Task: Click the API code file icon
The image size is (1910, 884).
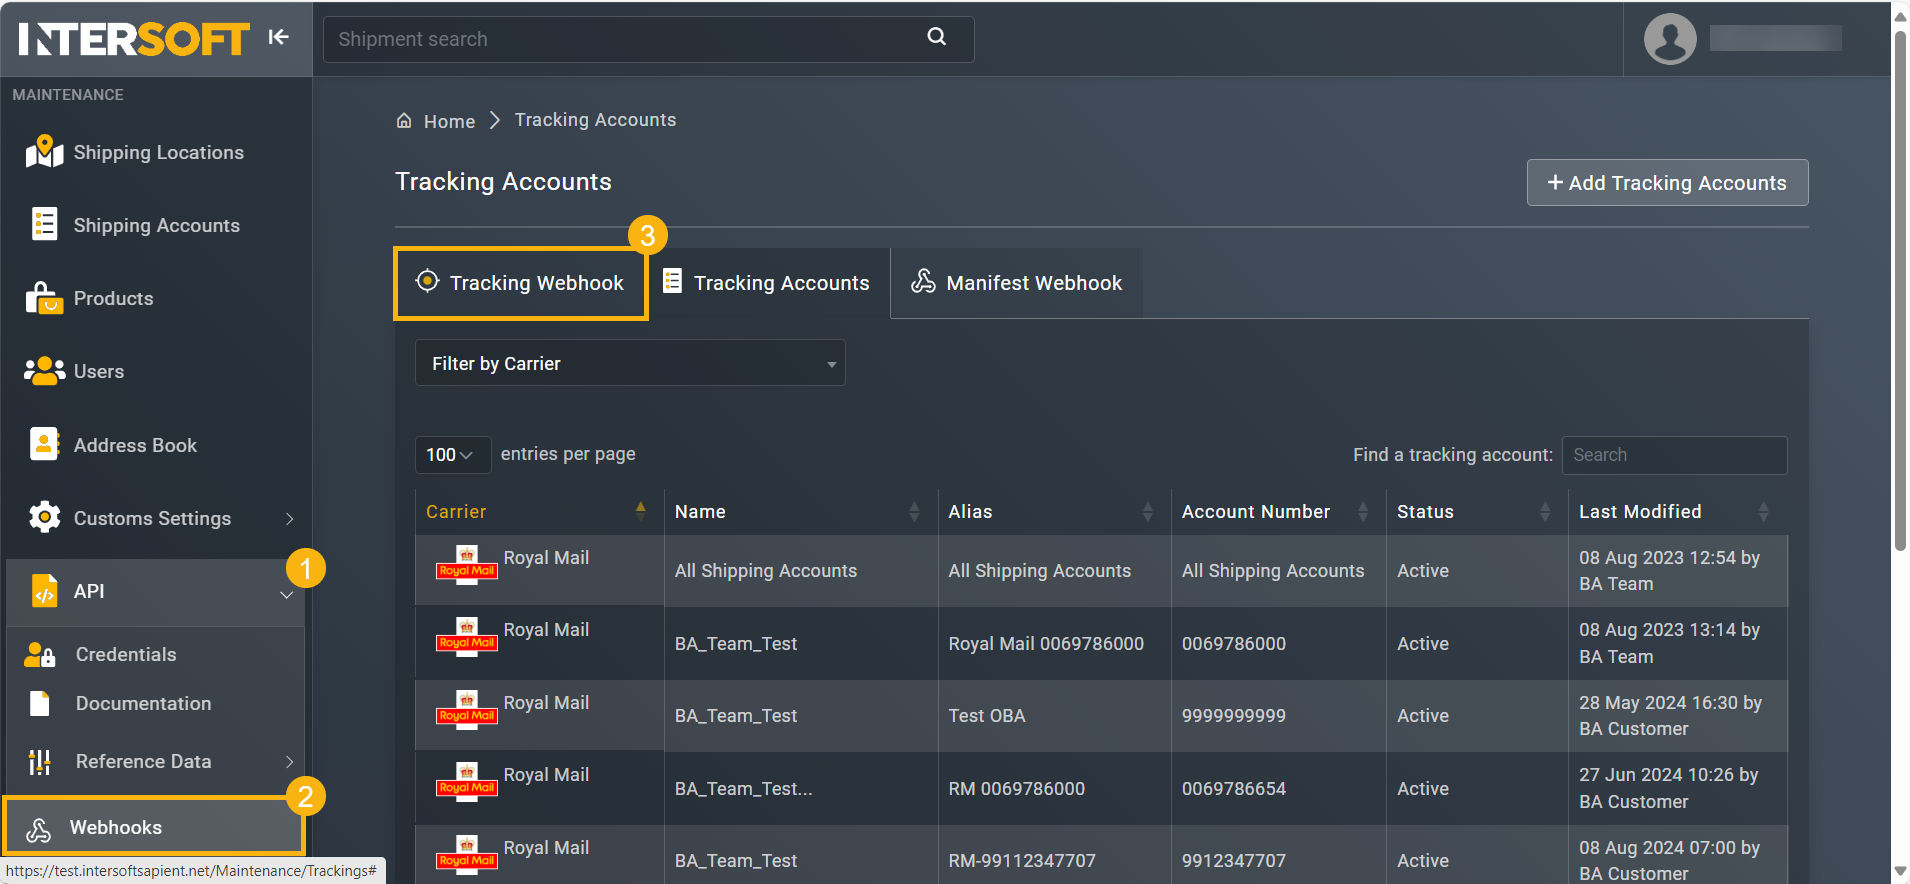Action: [x=44, y=591]
